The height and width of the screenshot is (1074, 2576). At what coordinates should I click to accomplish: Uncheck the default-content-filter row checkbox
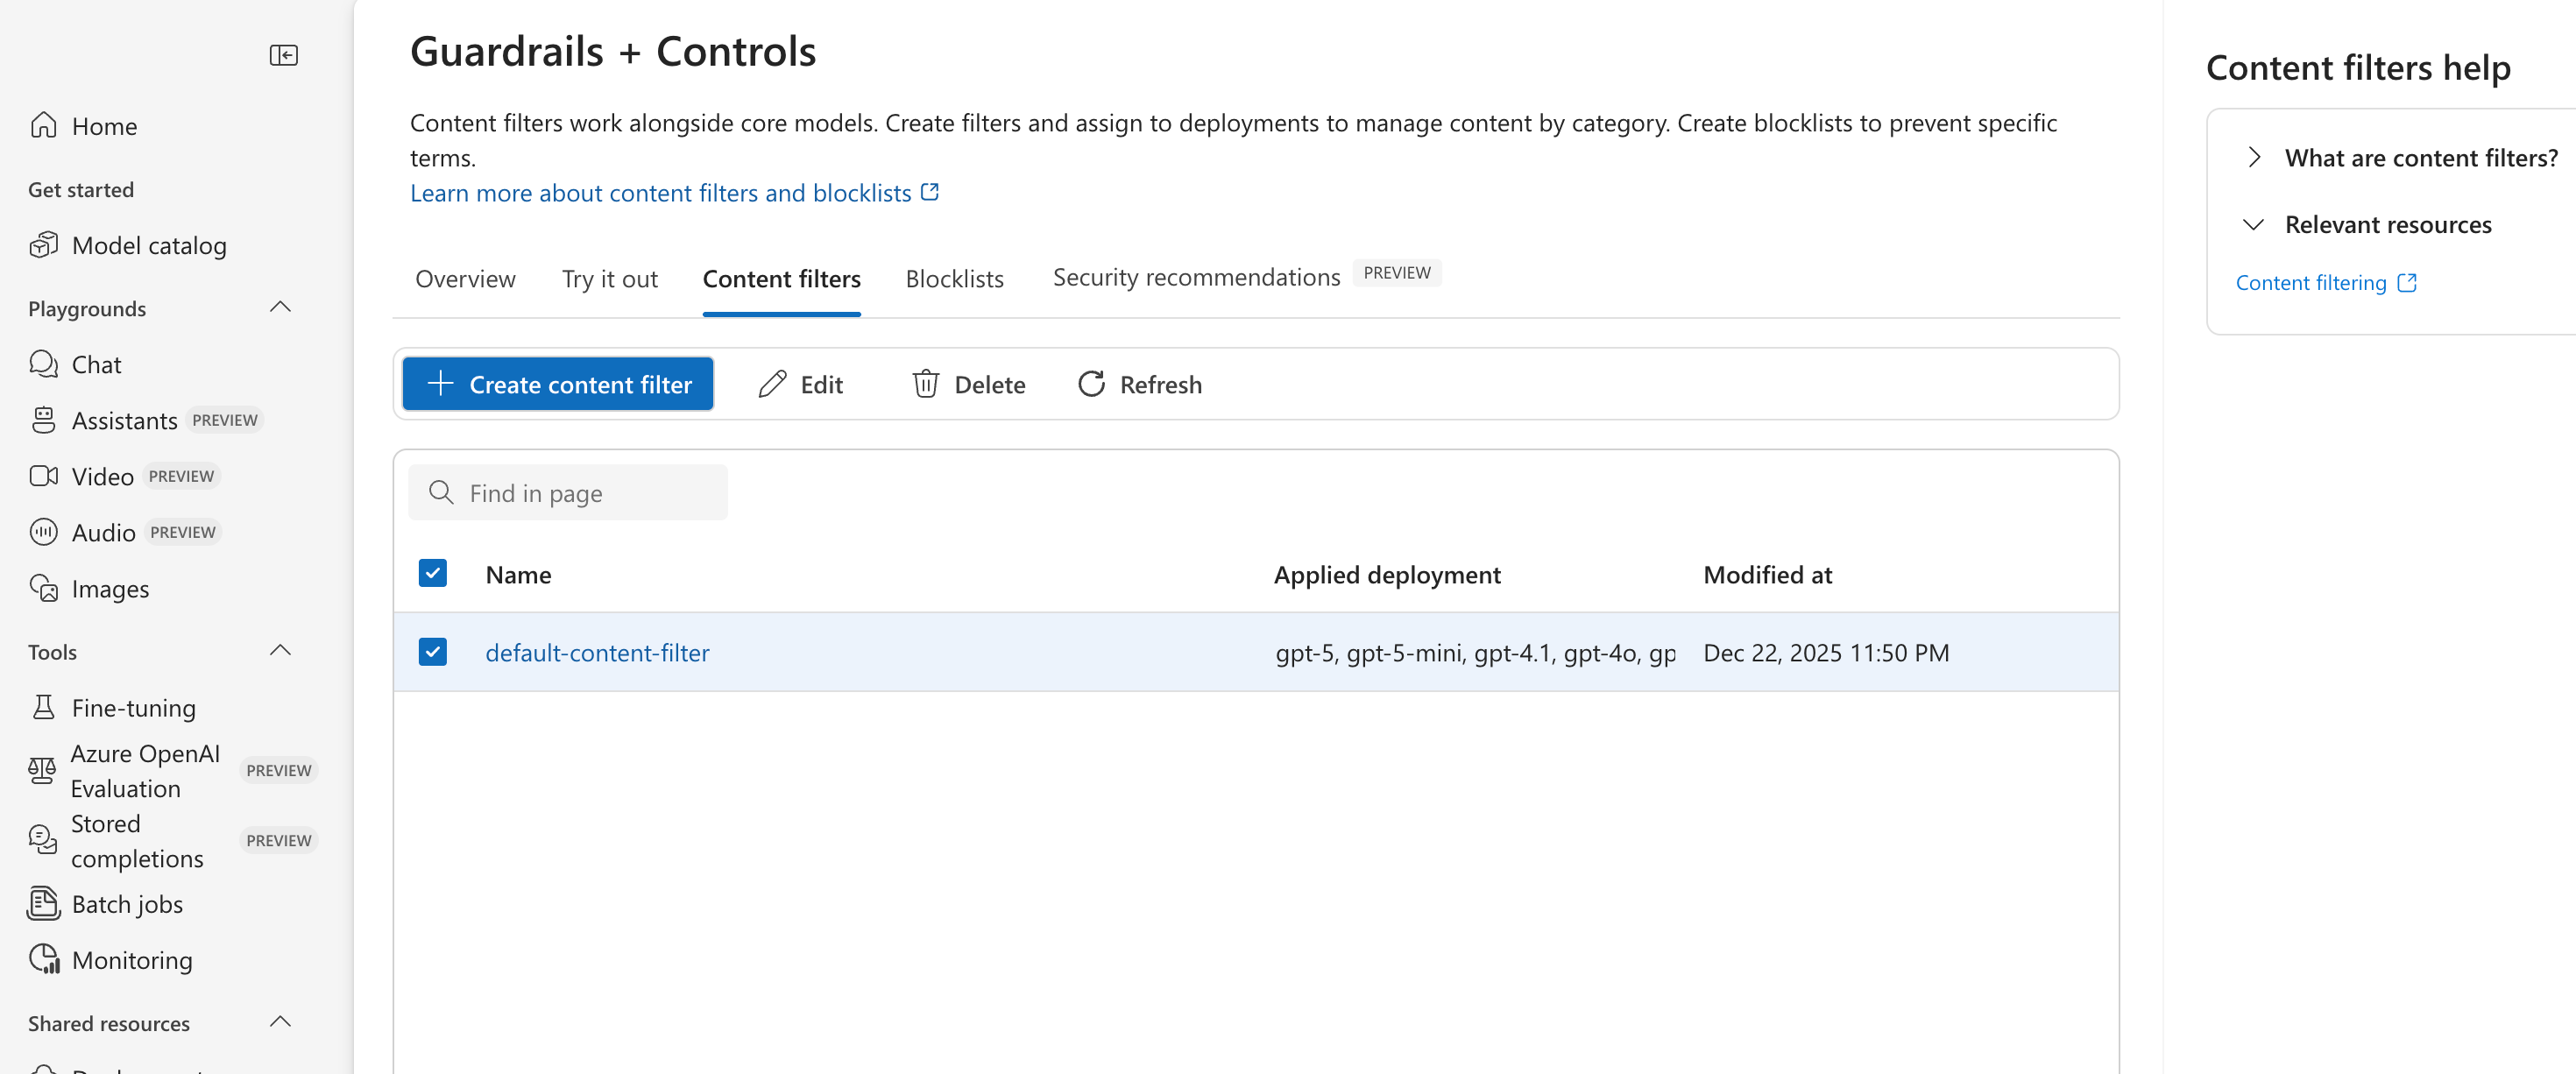tap(432, 652)
